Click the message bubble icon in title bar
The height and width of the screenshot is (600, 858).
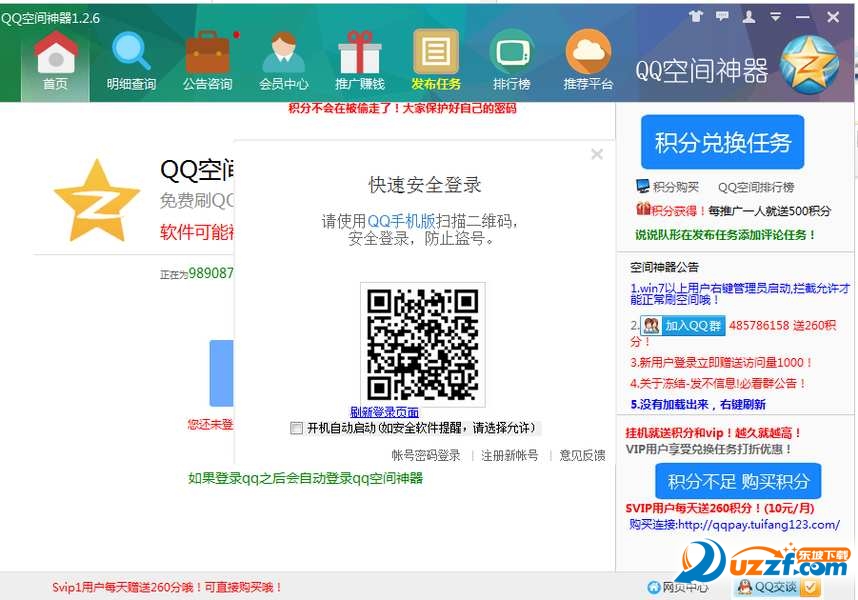pos(722,16)
